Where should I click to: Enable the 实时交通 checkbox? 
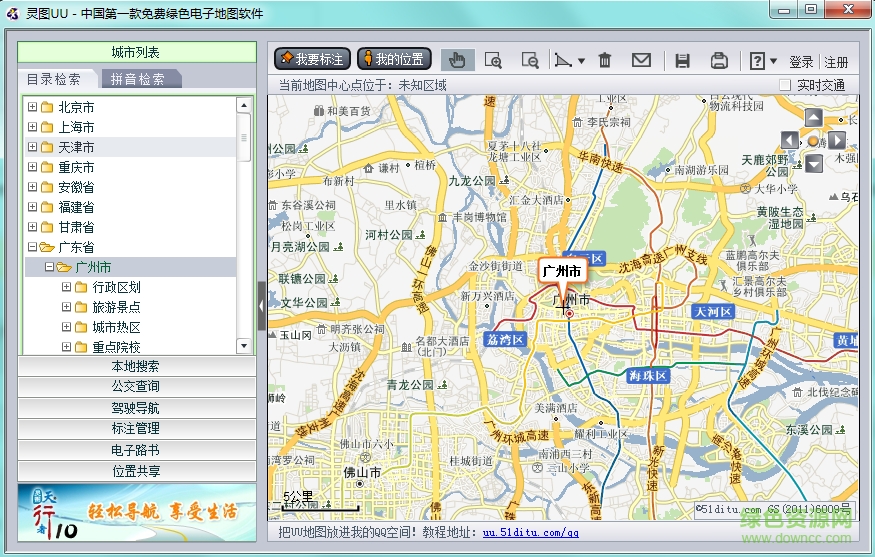785,86
